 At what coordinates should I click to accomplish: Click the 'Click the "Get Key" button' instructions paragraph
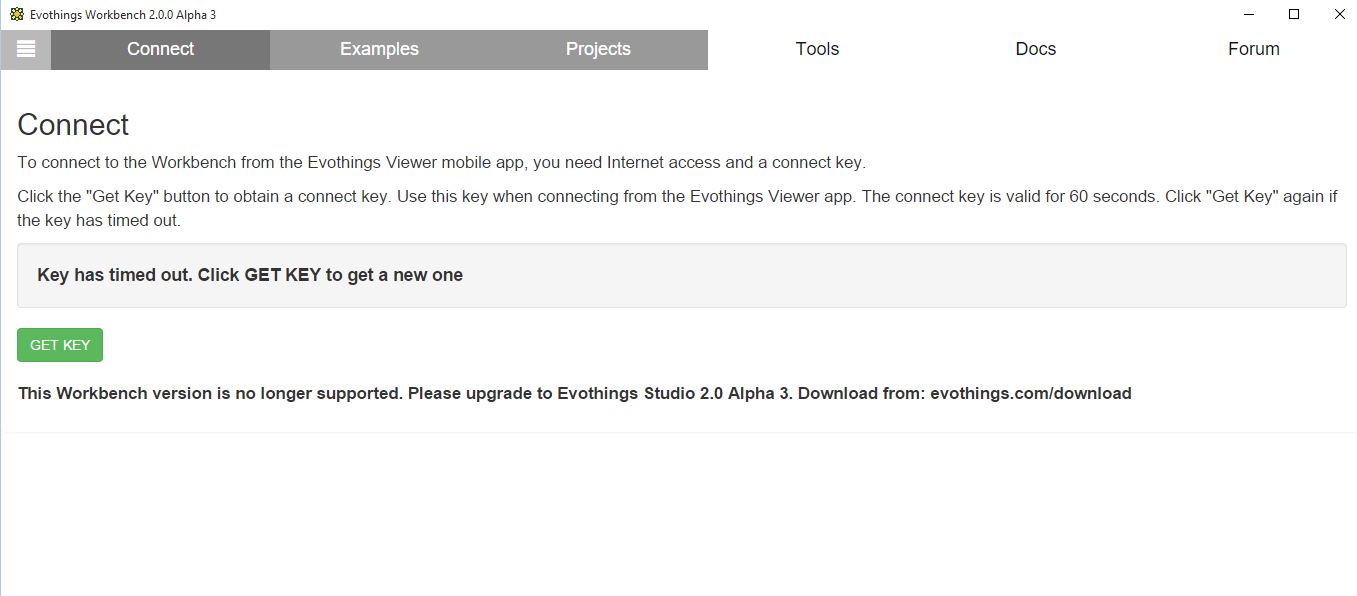677,208
